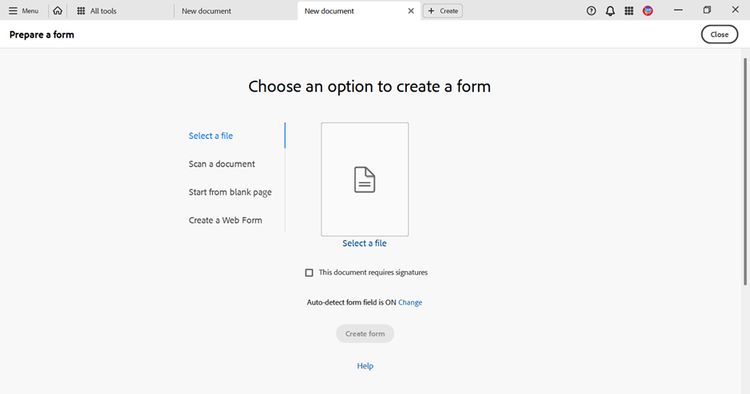This screenshot has height=394, width=750.
Task: Click the vertical scrollbar
Action: [x=745, y=172]
